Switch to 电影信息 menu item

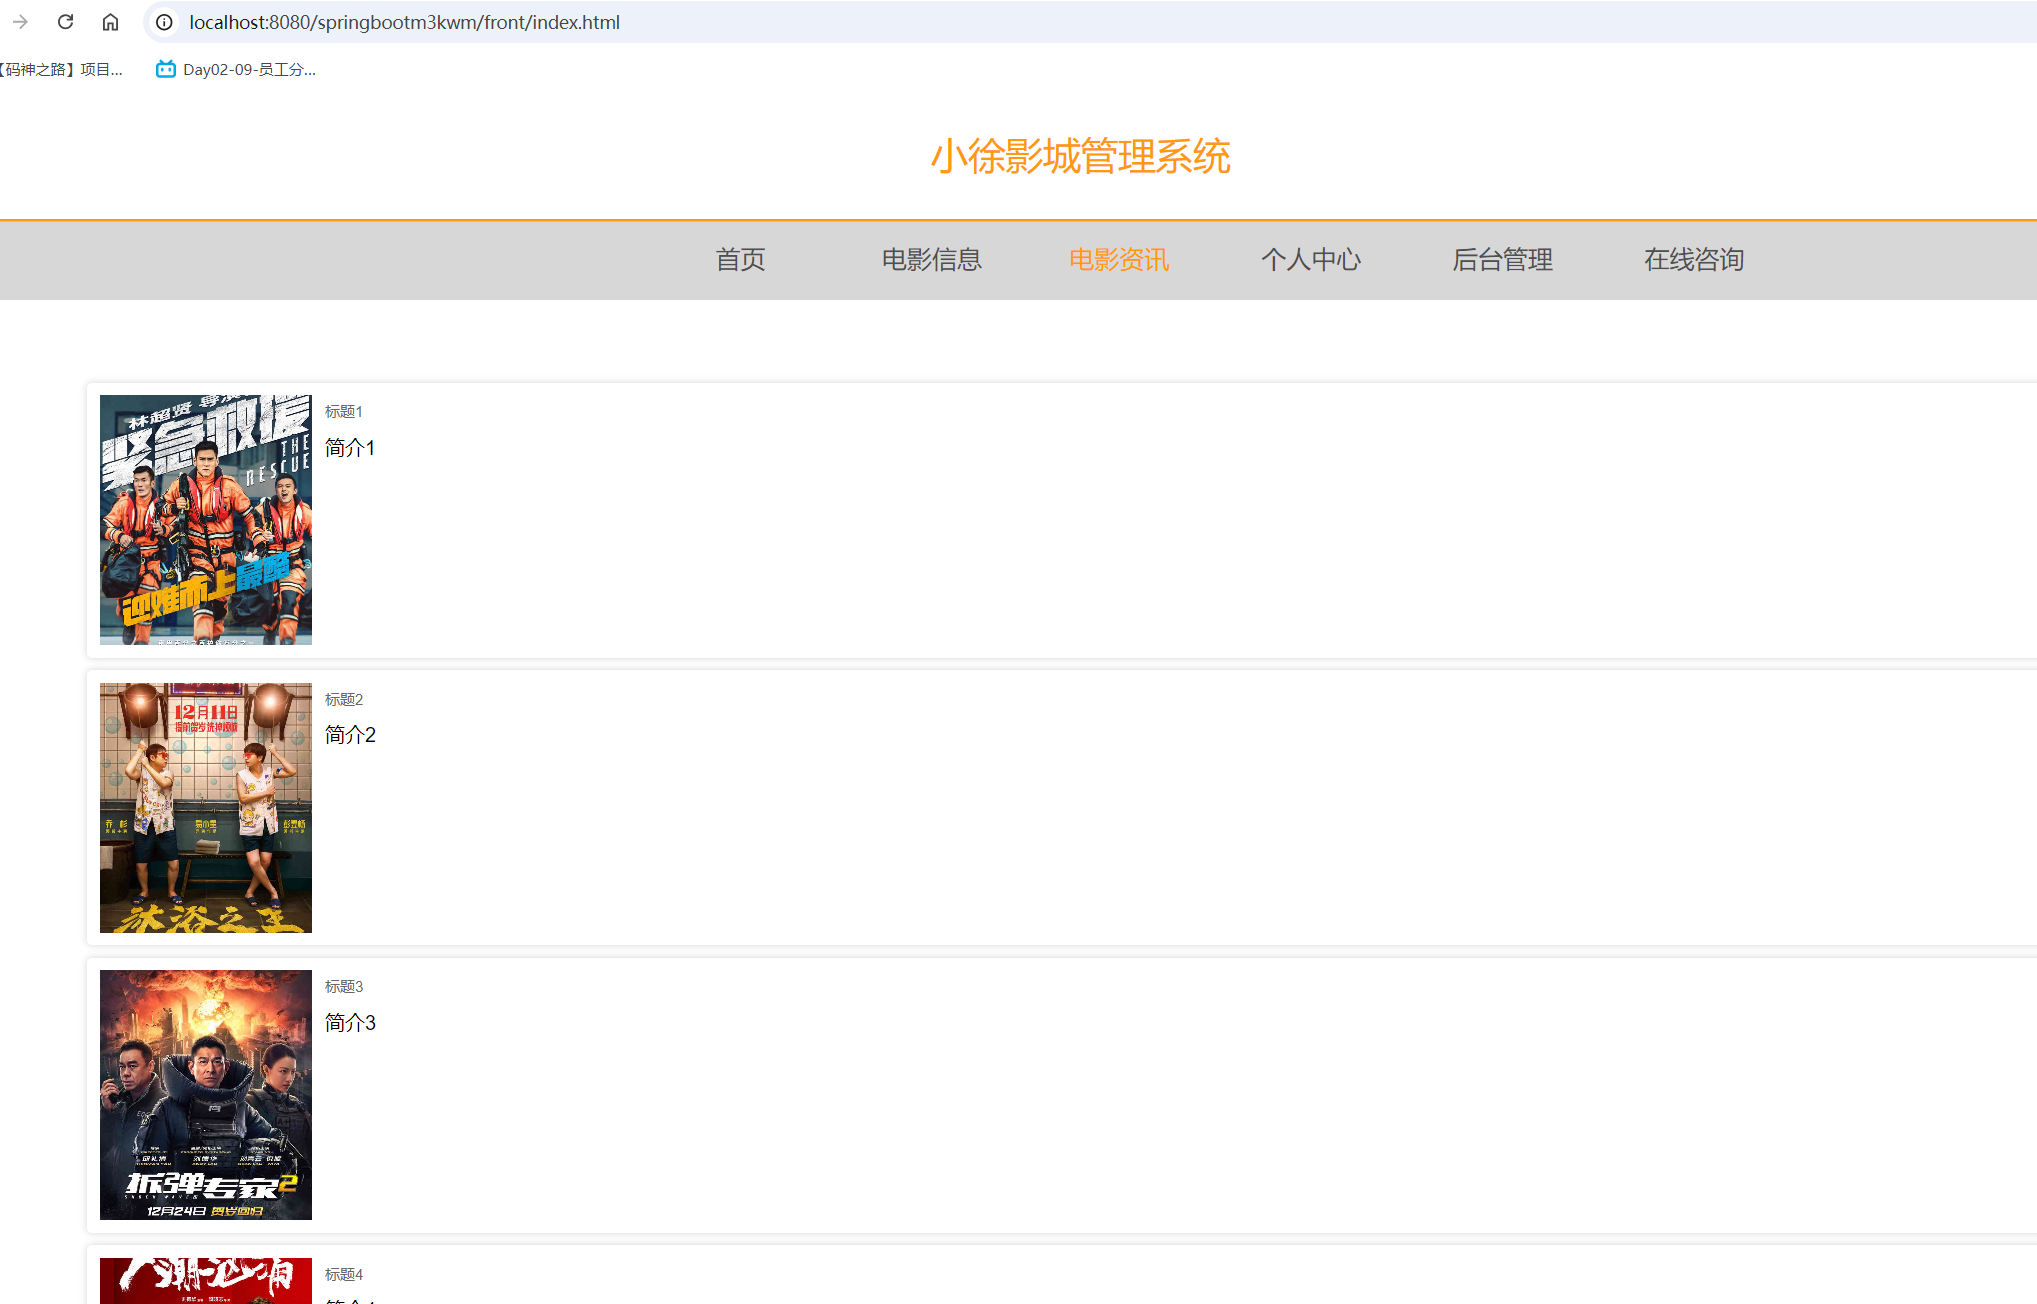tap(931, 260)
